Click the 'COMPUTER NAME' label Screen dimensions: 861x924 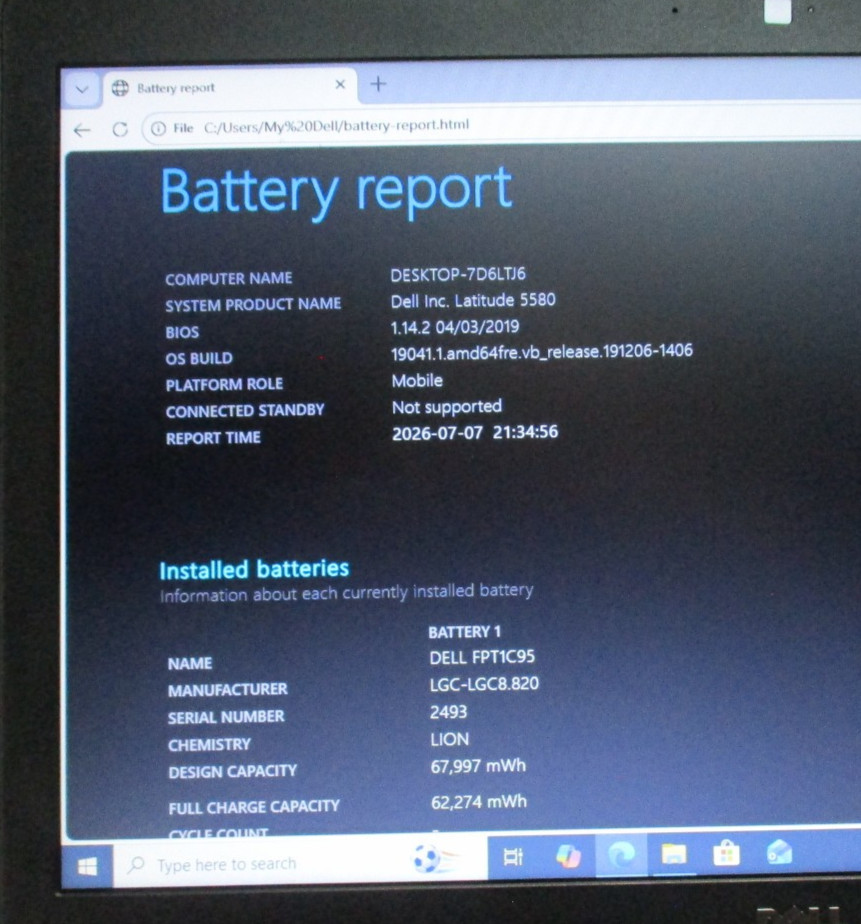point(229,279)
